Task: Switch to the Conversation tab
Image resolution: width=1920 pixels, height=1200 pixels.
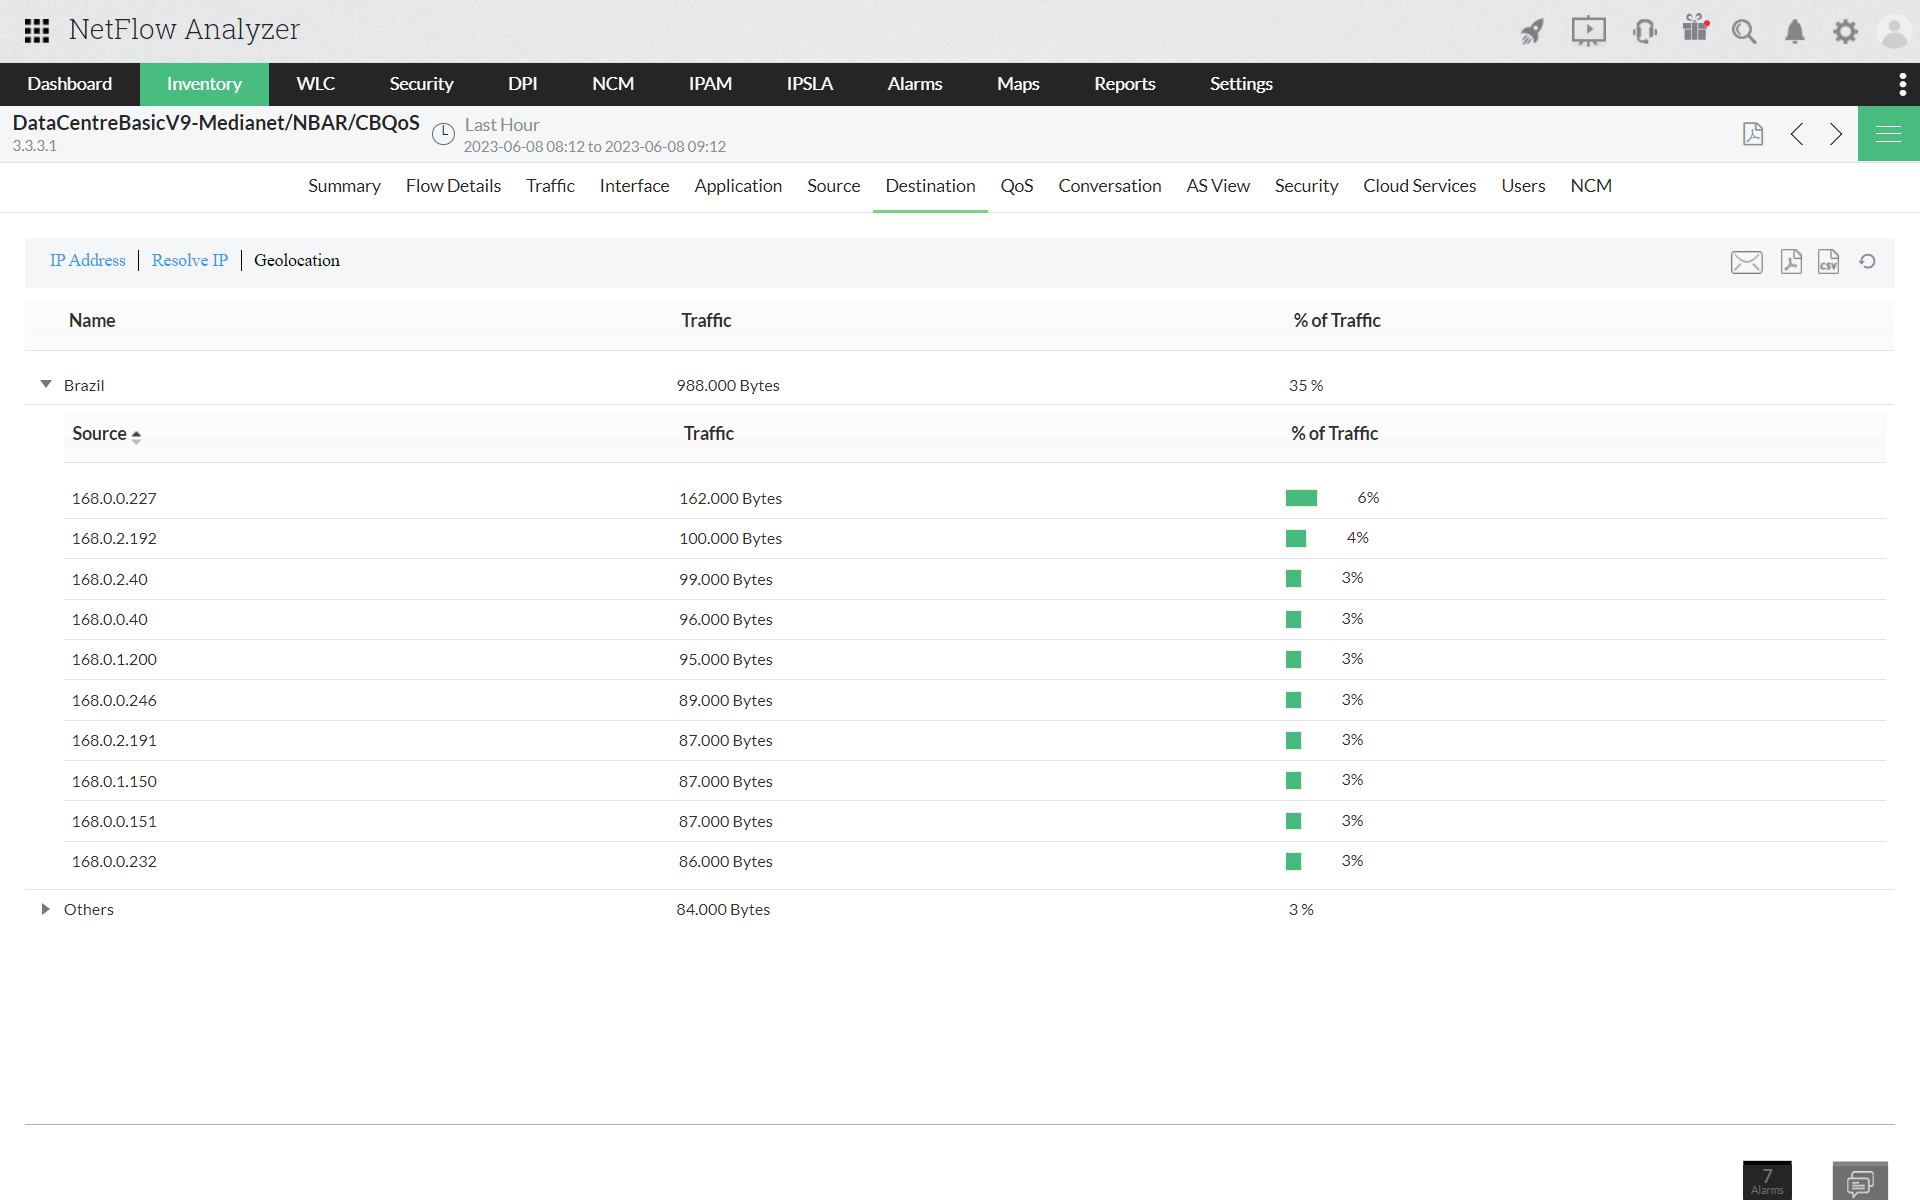Action: (1109, 186)
